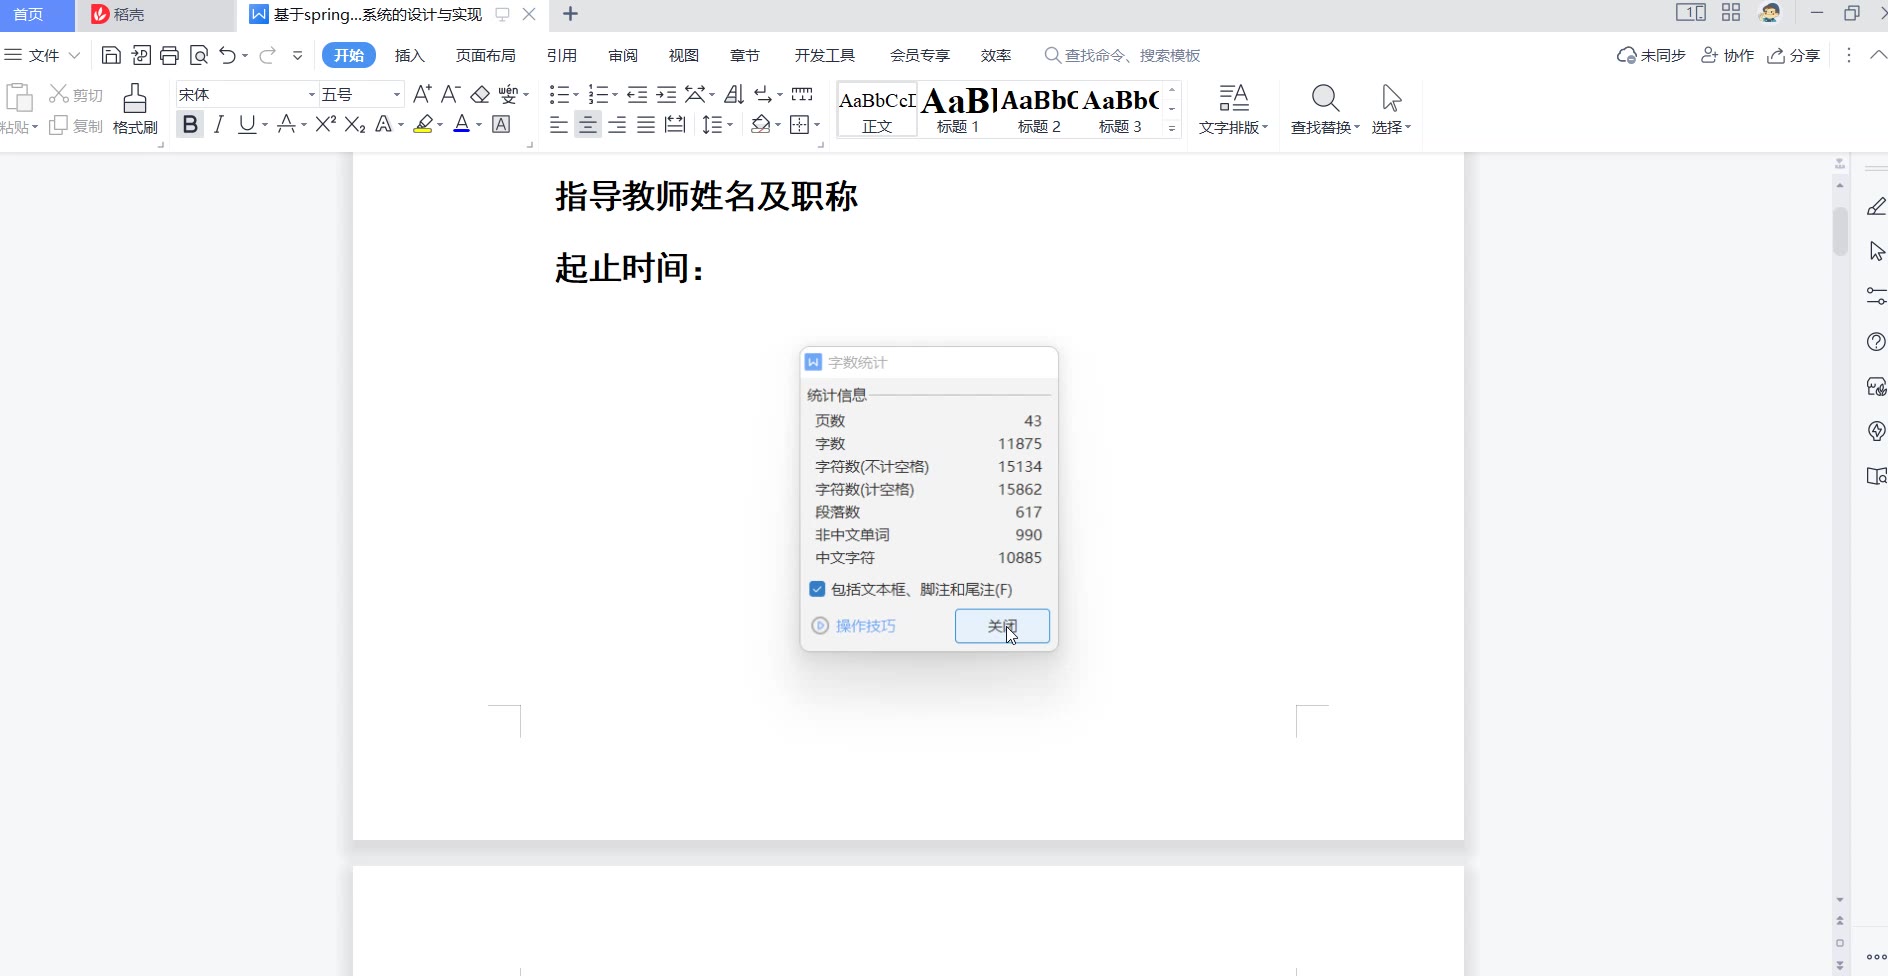1888x976 pixels.
Task: Open the 操作技巧 link in dialog
Action: pos(854,626)
